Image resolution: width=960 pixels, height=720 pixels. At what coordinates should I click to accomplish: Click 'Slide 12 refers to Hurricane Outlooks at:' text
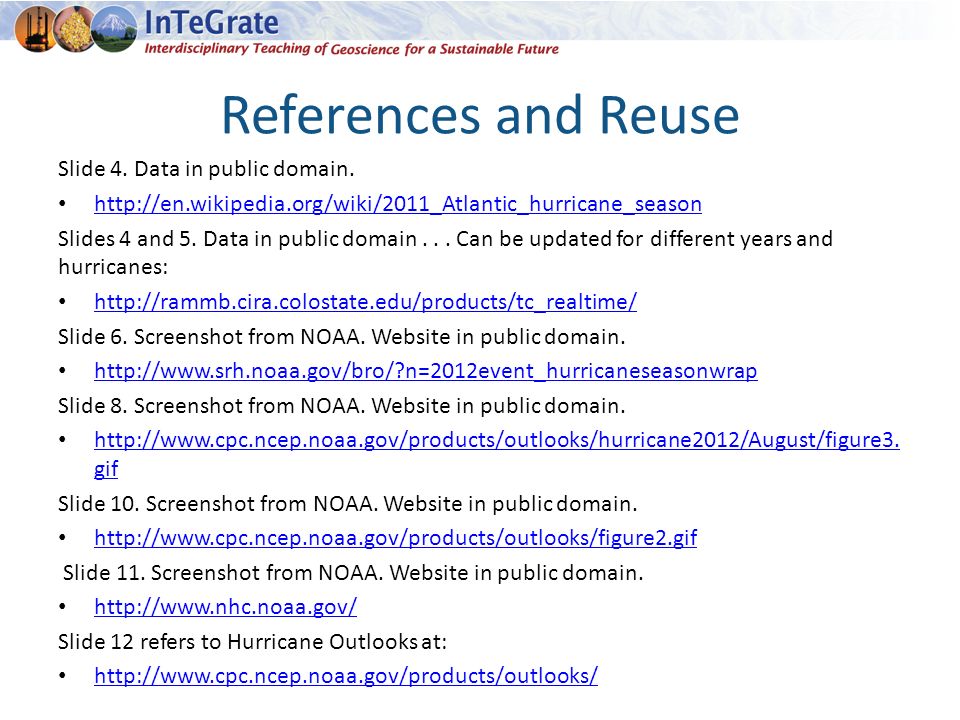tap(252, 642)
